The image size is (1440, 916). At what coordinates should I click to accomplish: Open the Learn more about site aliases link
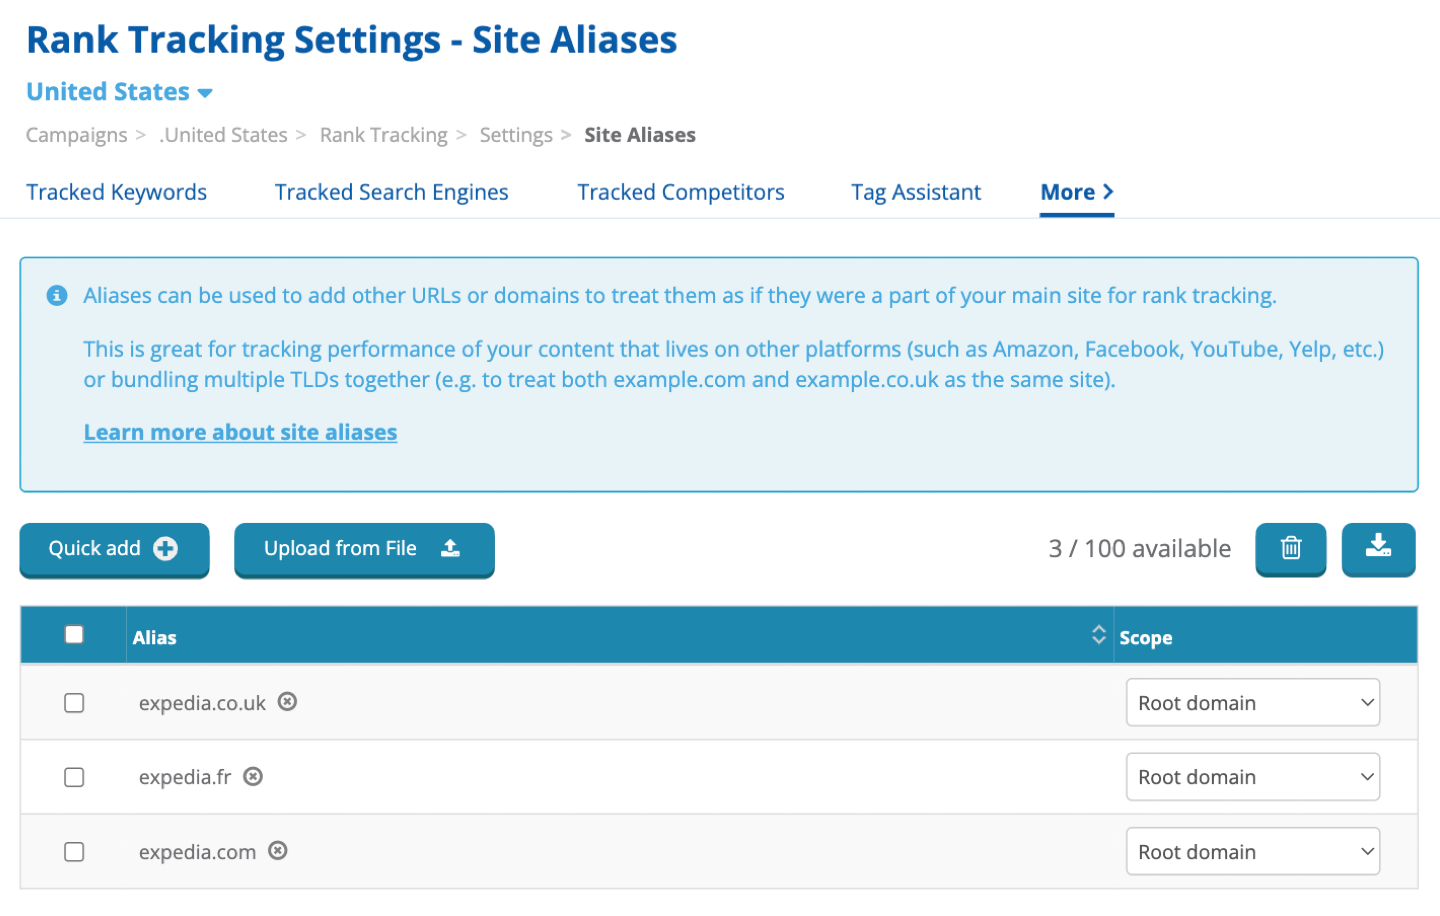pyautogui.click(x=240, y=432)
